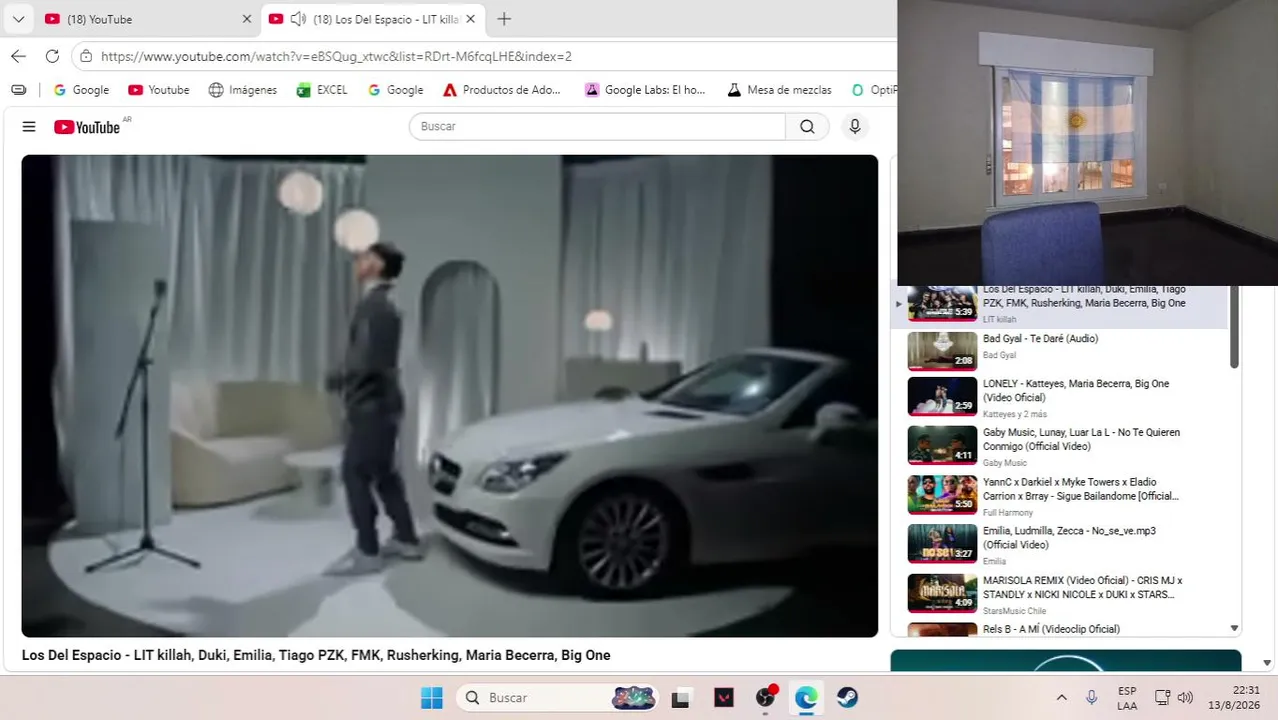Close the Los Del Espacio tab
The width and height of the screenshot is (1278, 720).
(x=471, y=19)
